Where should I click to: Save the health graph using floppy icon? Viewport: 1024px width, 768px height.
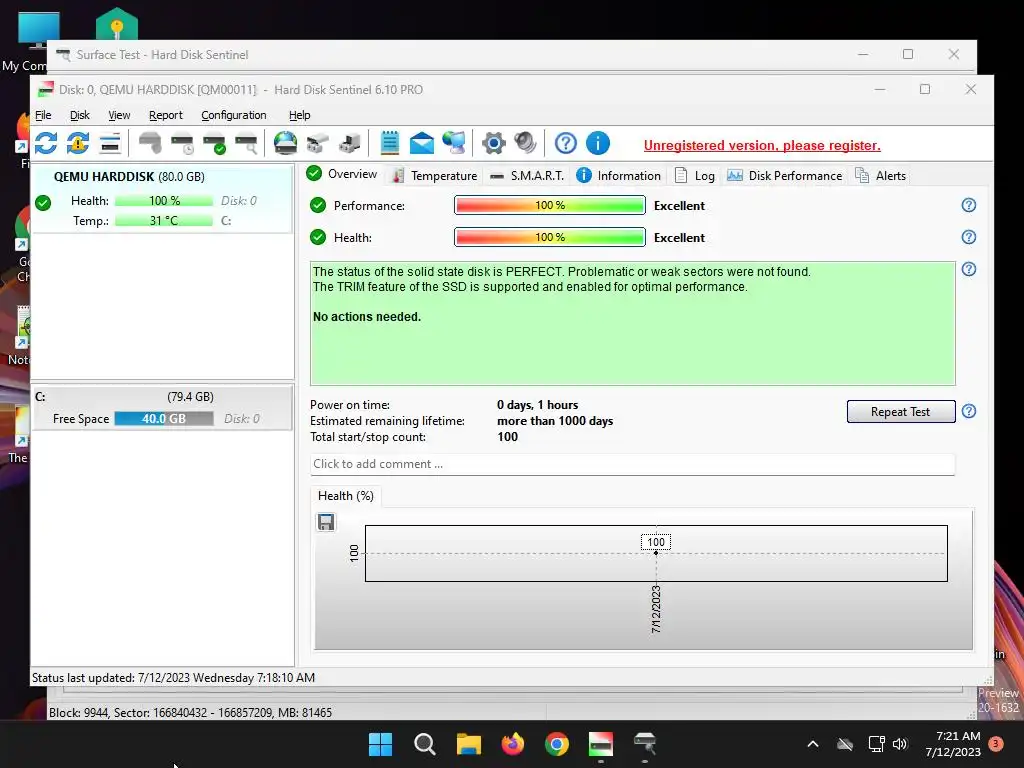point(326,522)
